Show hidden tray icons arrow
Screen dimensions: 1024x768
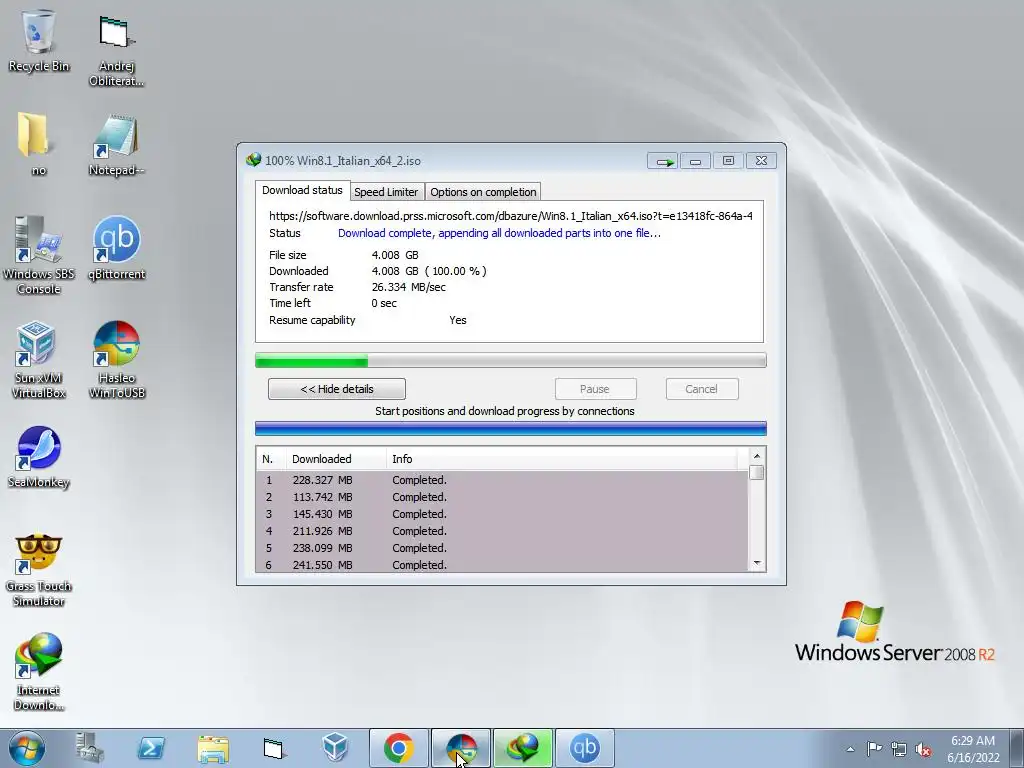click(x=850, y=749)
